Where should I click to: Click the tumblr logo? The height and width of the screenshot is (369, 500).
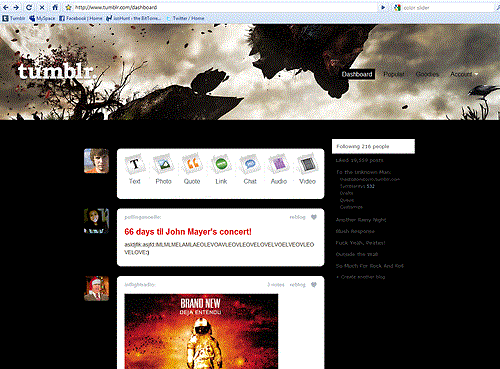tap(56, 71)
